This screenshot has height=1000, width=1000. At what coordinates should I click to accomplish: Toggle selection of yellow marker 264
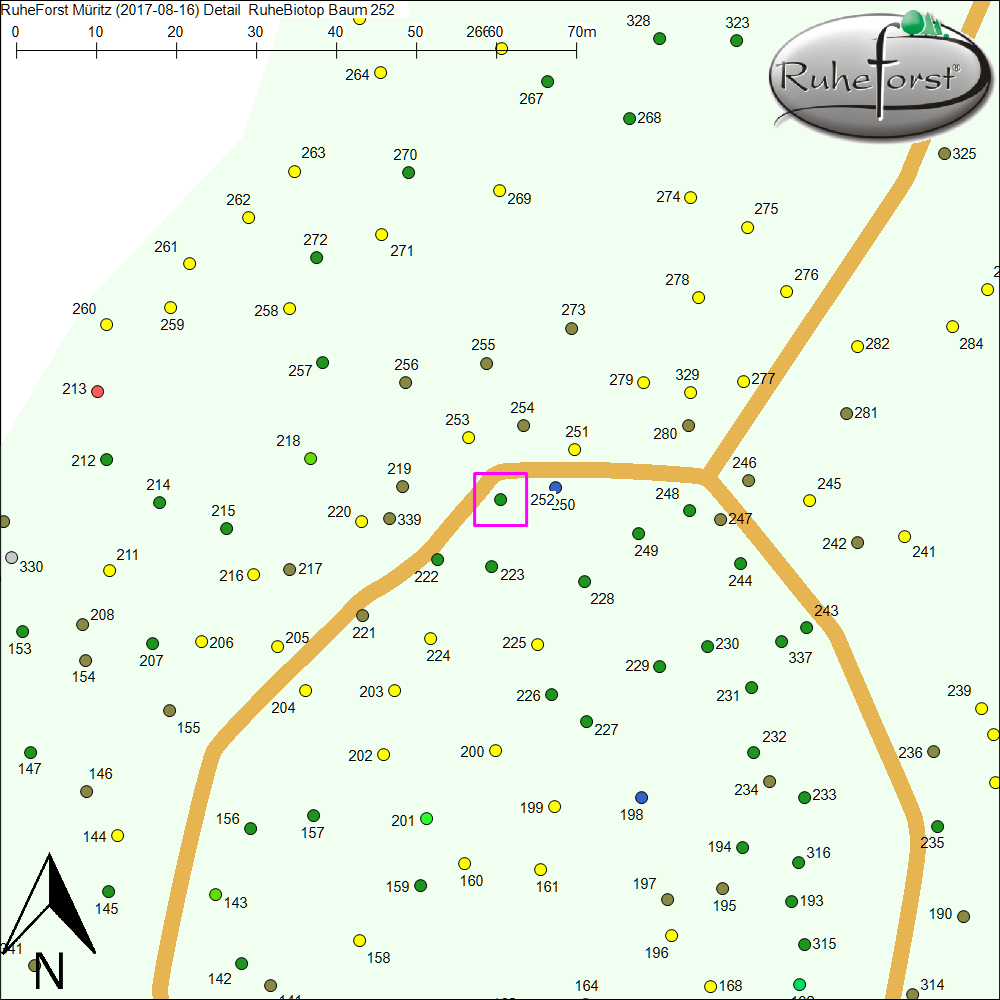[380, 73]
